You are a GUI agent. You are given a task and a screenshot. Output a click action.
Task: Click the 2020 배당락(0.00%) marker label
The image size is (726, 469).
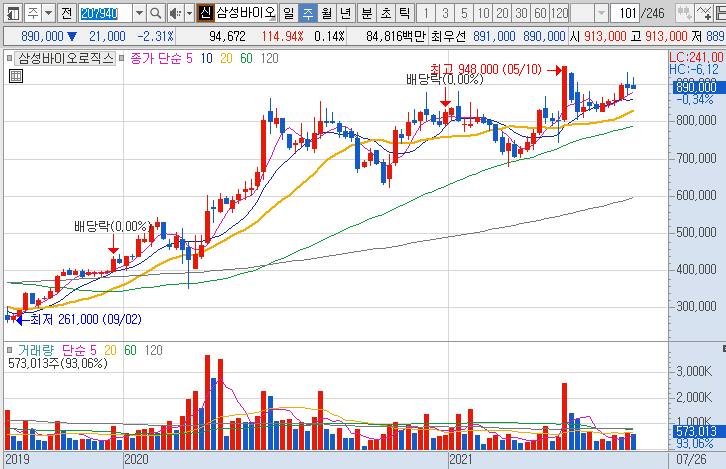[x=113, y=226]
